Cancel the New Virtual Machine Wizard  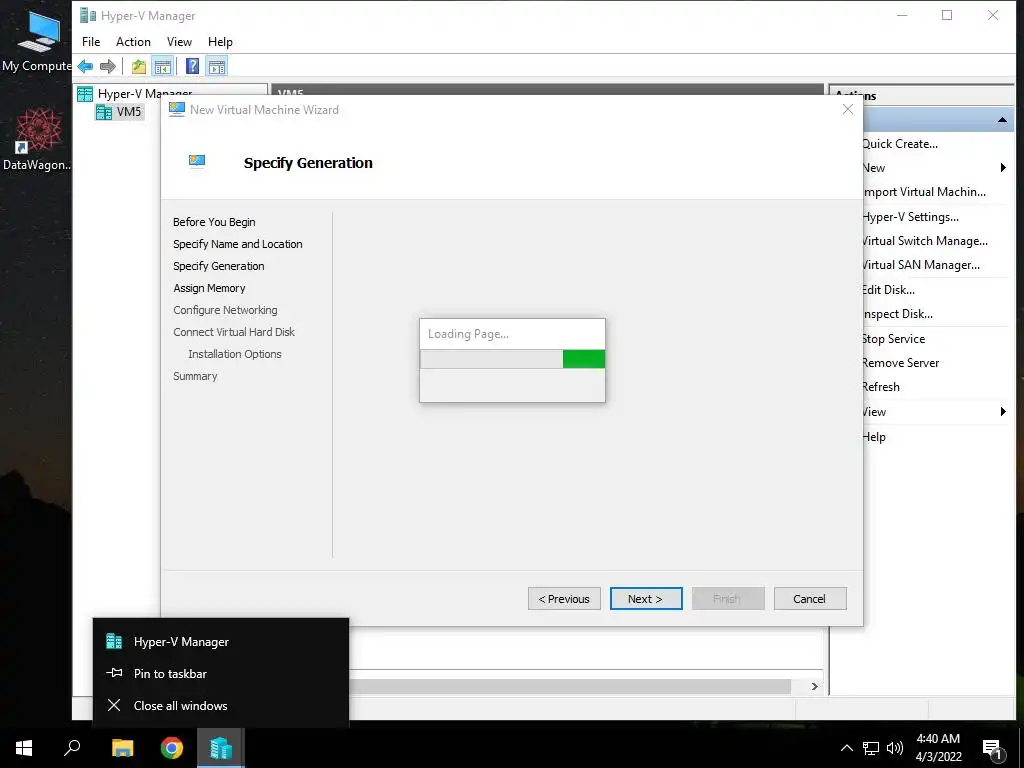pyautogui.click(x=810, y=599)
